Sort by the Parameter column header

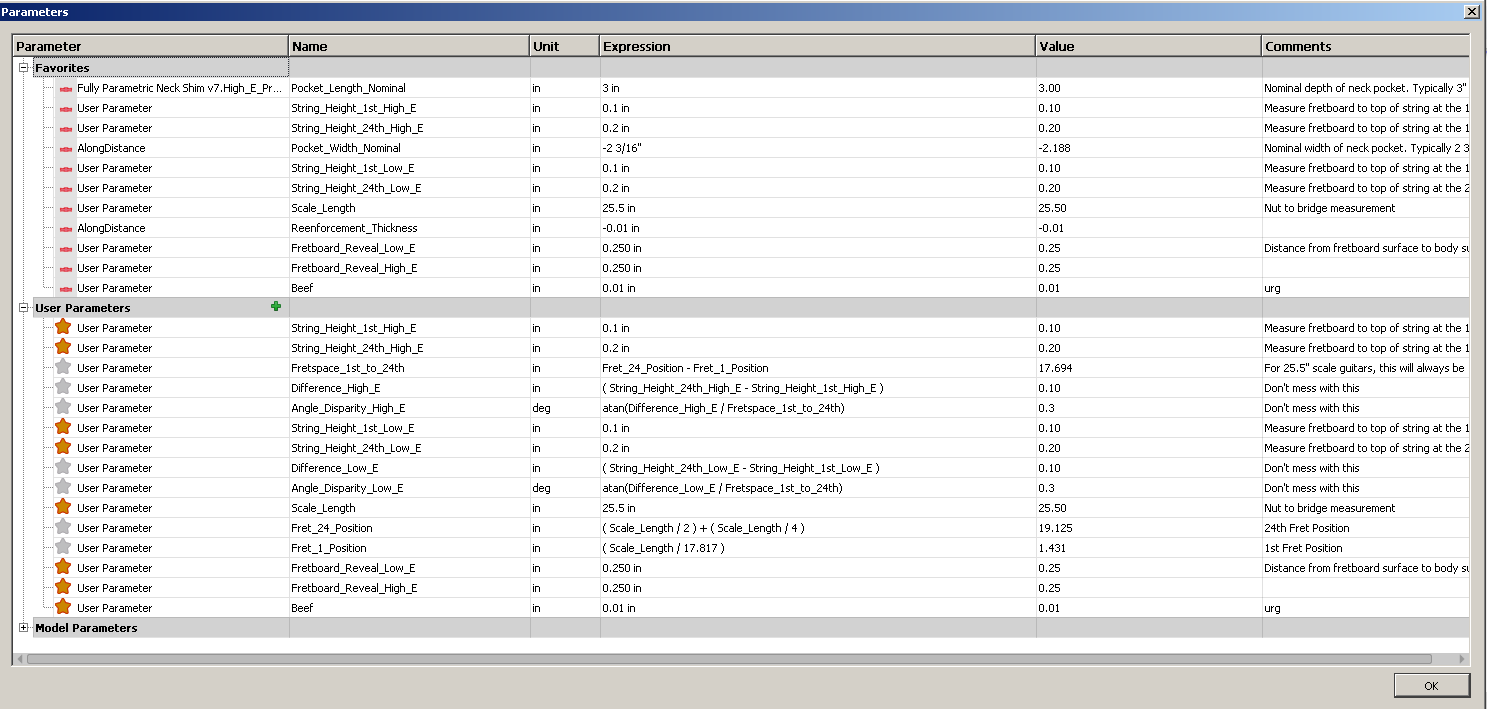point(150,46)
